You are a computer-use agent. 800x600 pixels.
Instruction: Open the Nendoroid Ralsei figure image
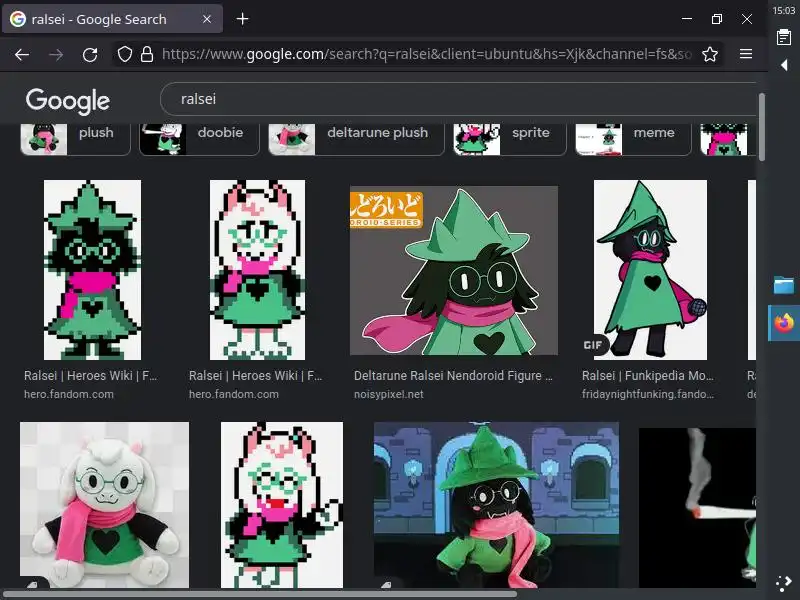pyautogui.click(x=454, y=270)
